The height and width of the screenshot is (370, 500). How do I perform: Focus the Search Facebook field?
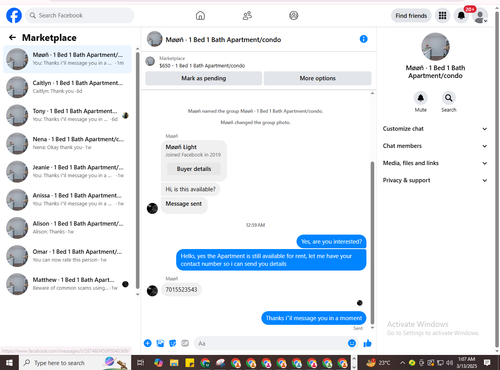[x=80, y=15]
